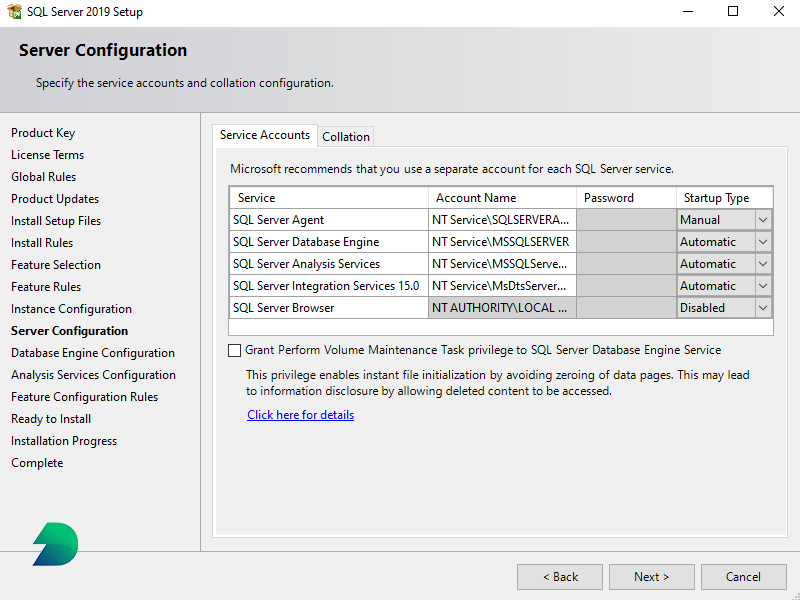The image size is (800, 600).
Task: Open the Startup Type dropdown for SQL Server Agent
Action: pos(763,219)
